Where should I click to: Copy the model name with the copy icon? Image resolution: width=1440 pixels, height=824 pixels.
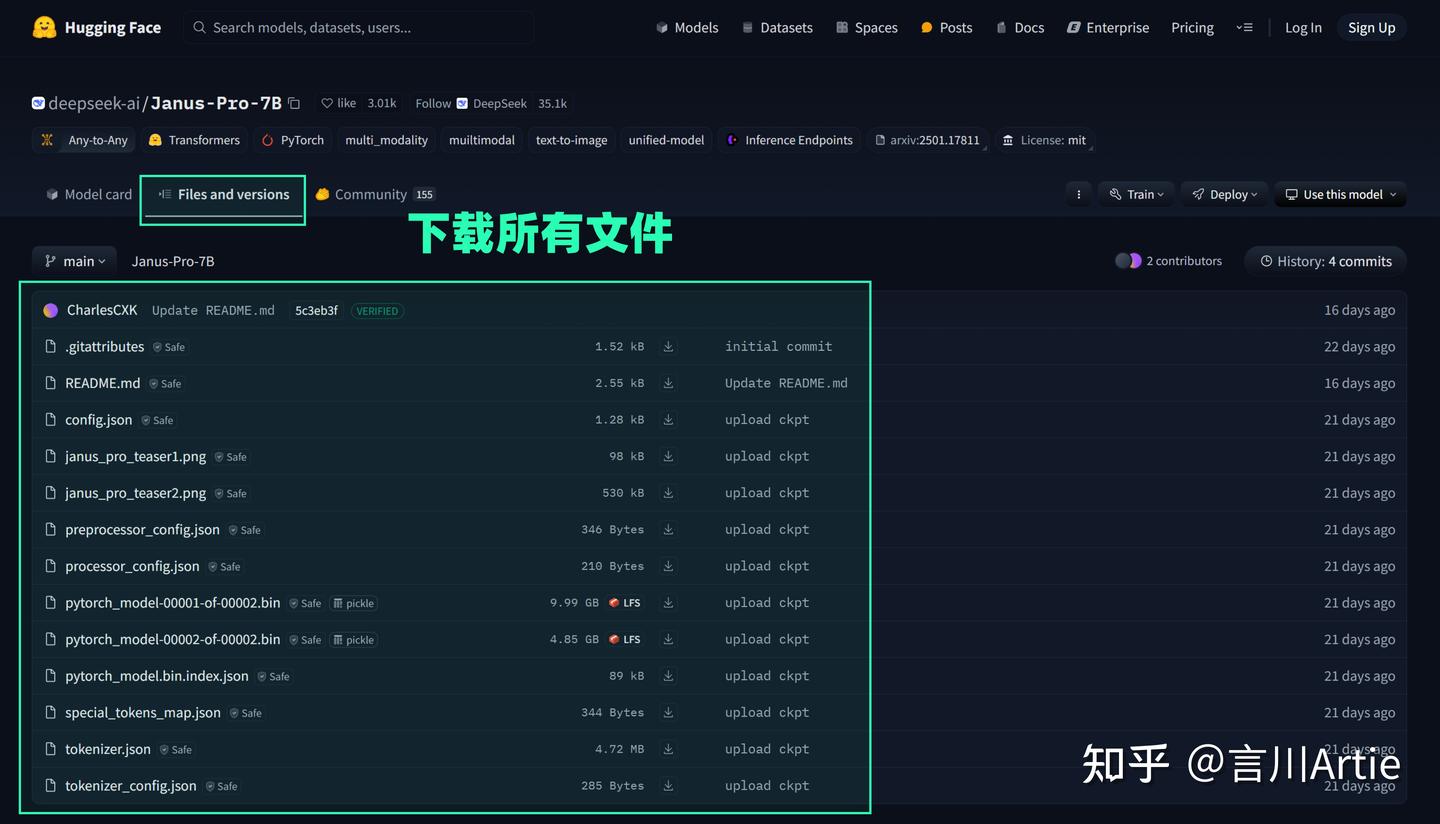click(294, 103)
